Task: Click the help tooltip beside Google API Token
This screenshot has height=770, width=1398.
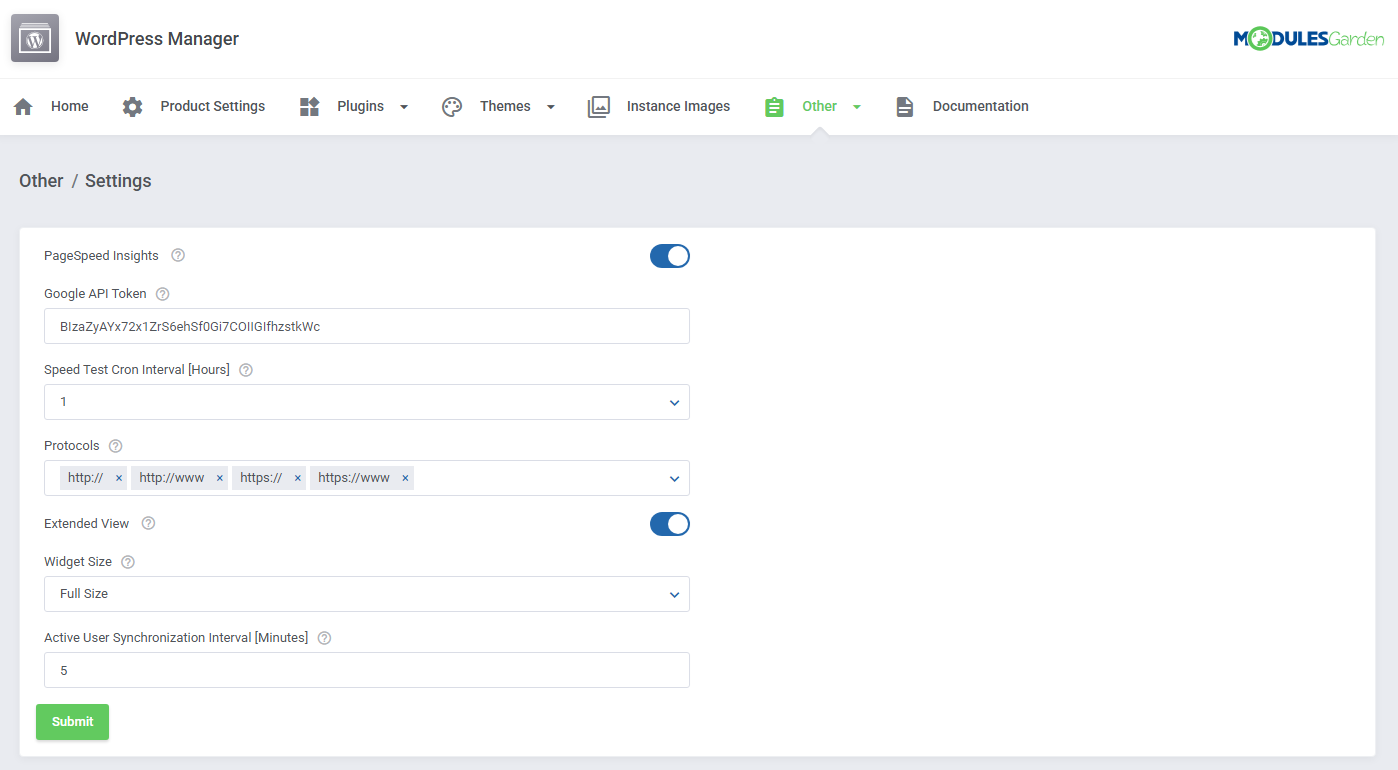Action: [x=162, y=293]
